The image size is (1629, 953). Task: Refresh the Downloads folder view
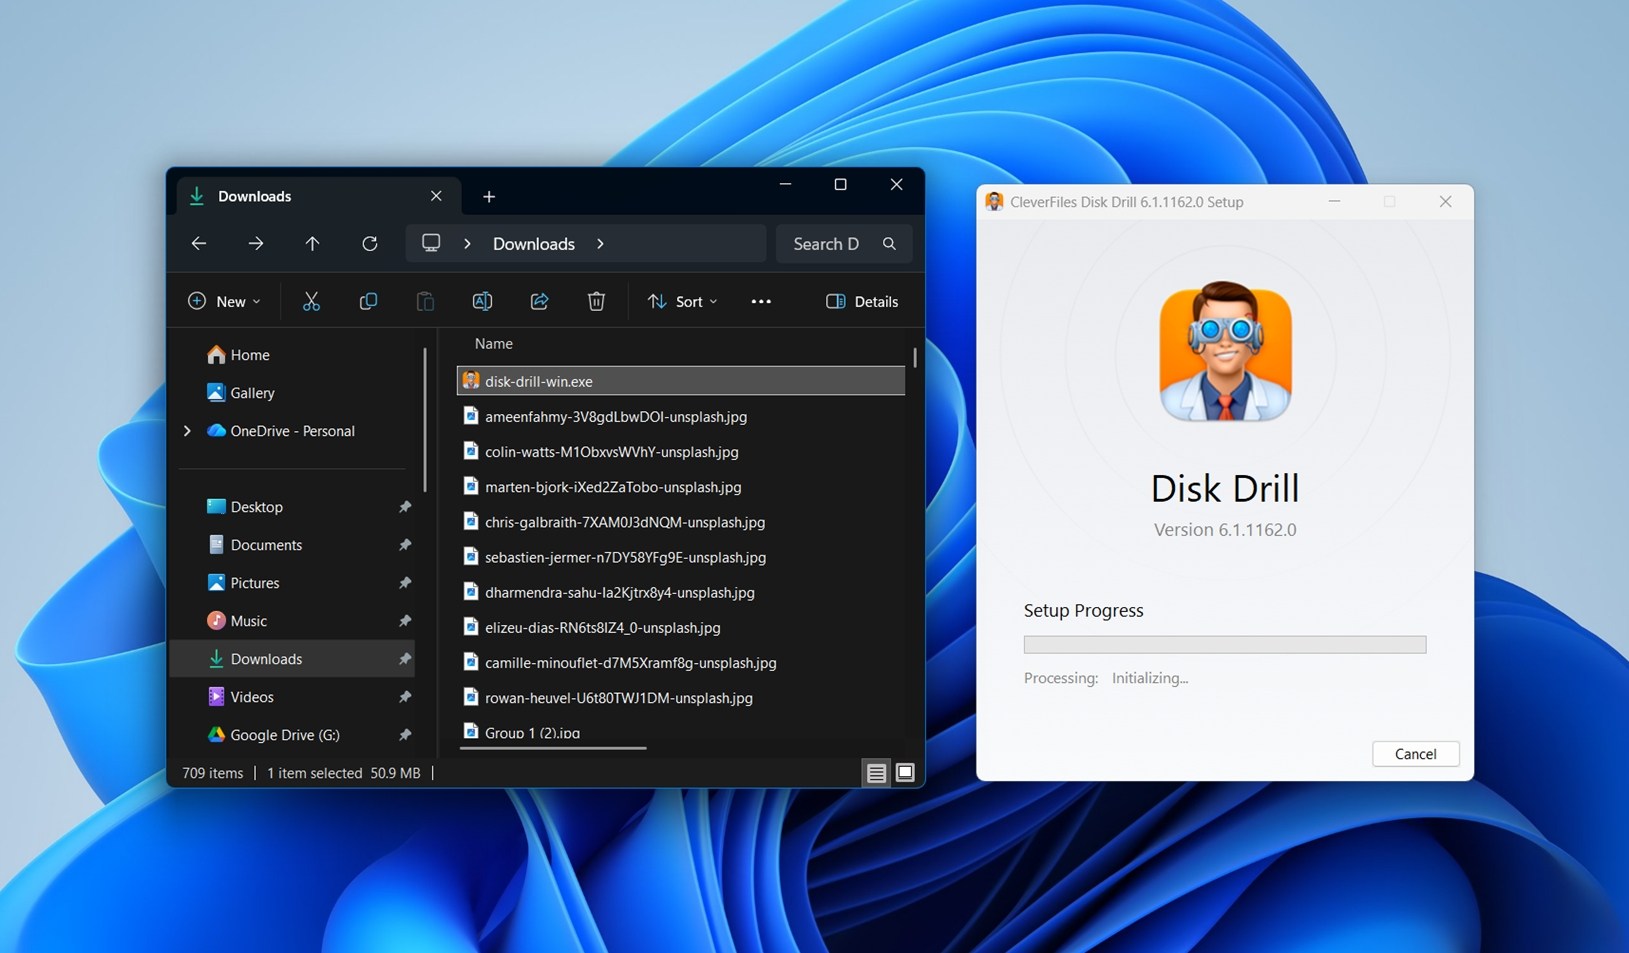pos(369,243)
